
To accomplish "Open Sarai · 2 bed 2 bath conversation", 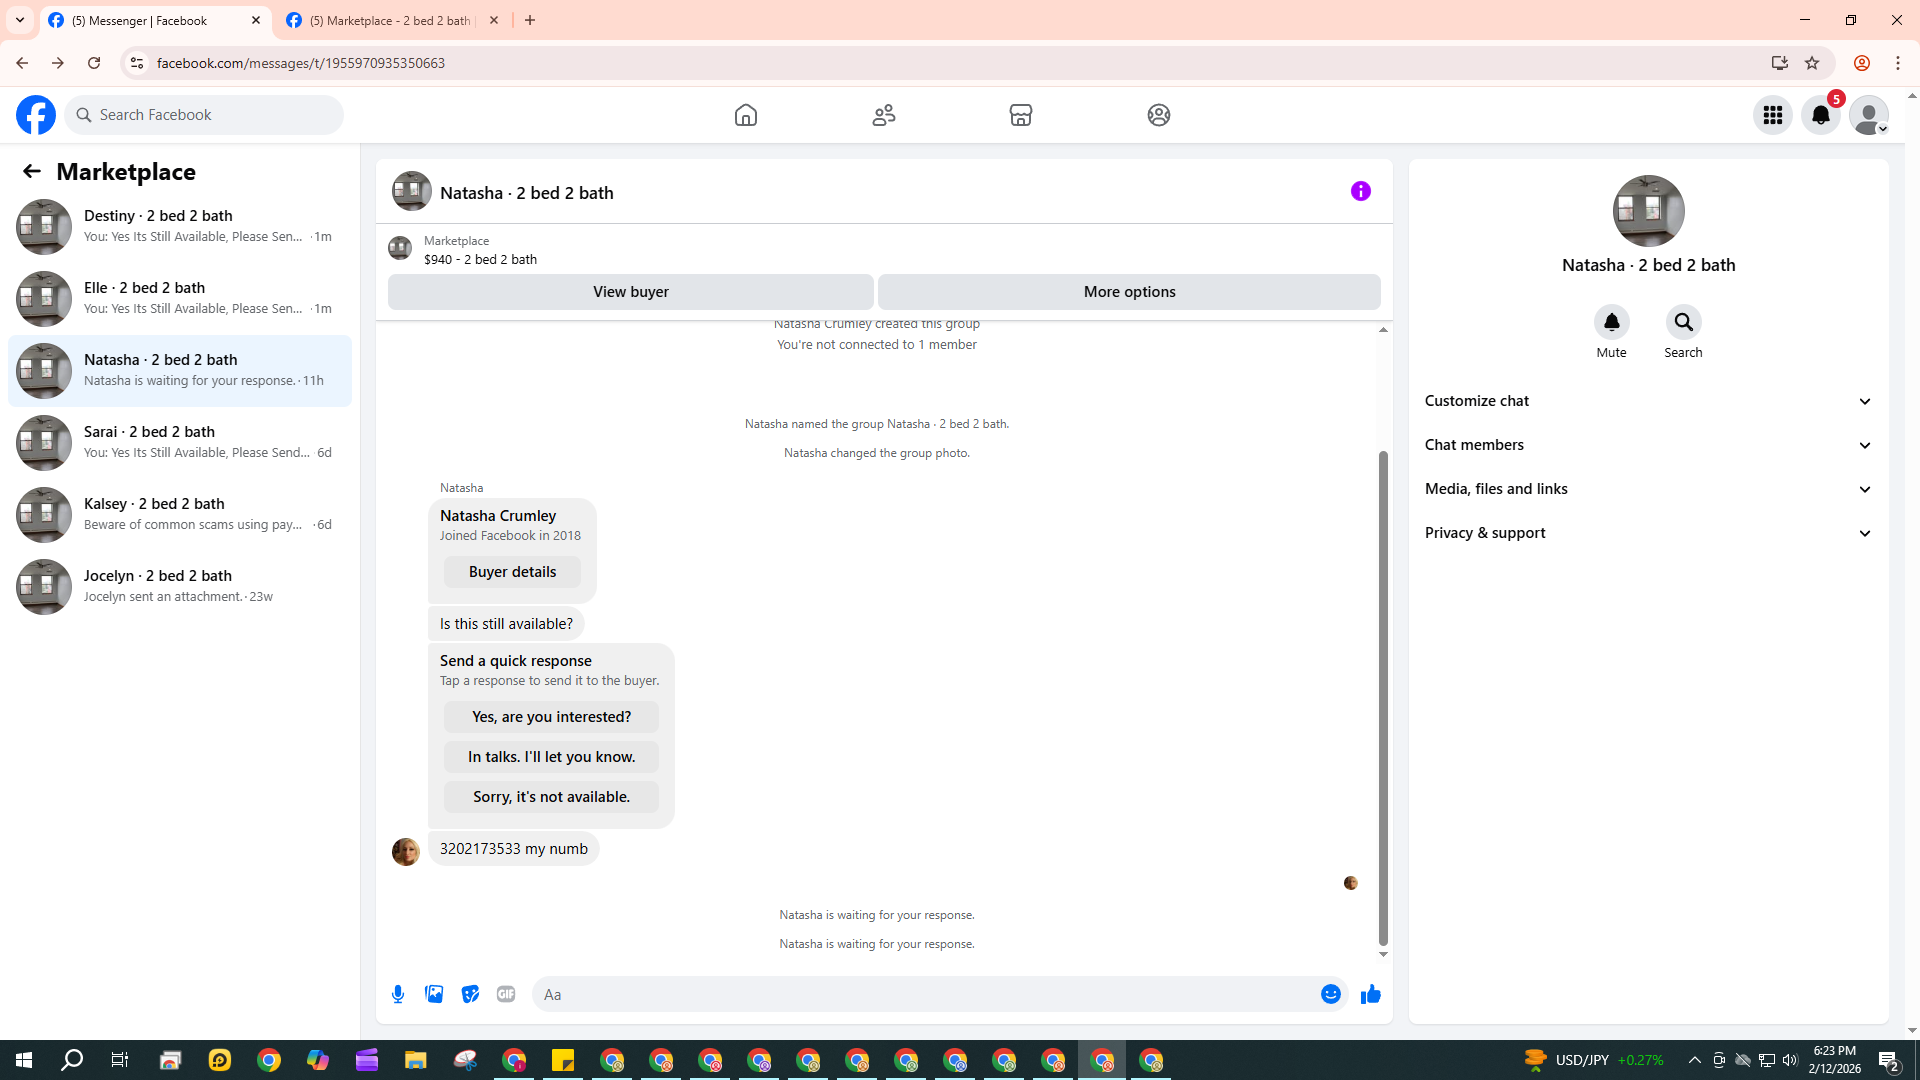I will 180,443.
